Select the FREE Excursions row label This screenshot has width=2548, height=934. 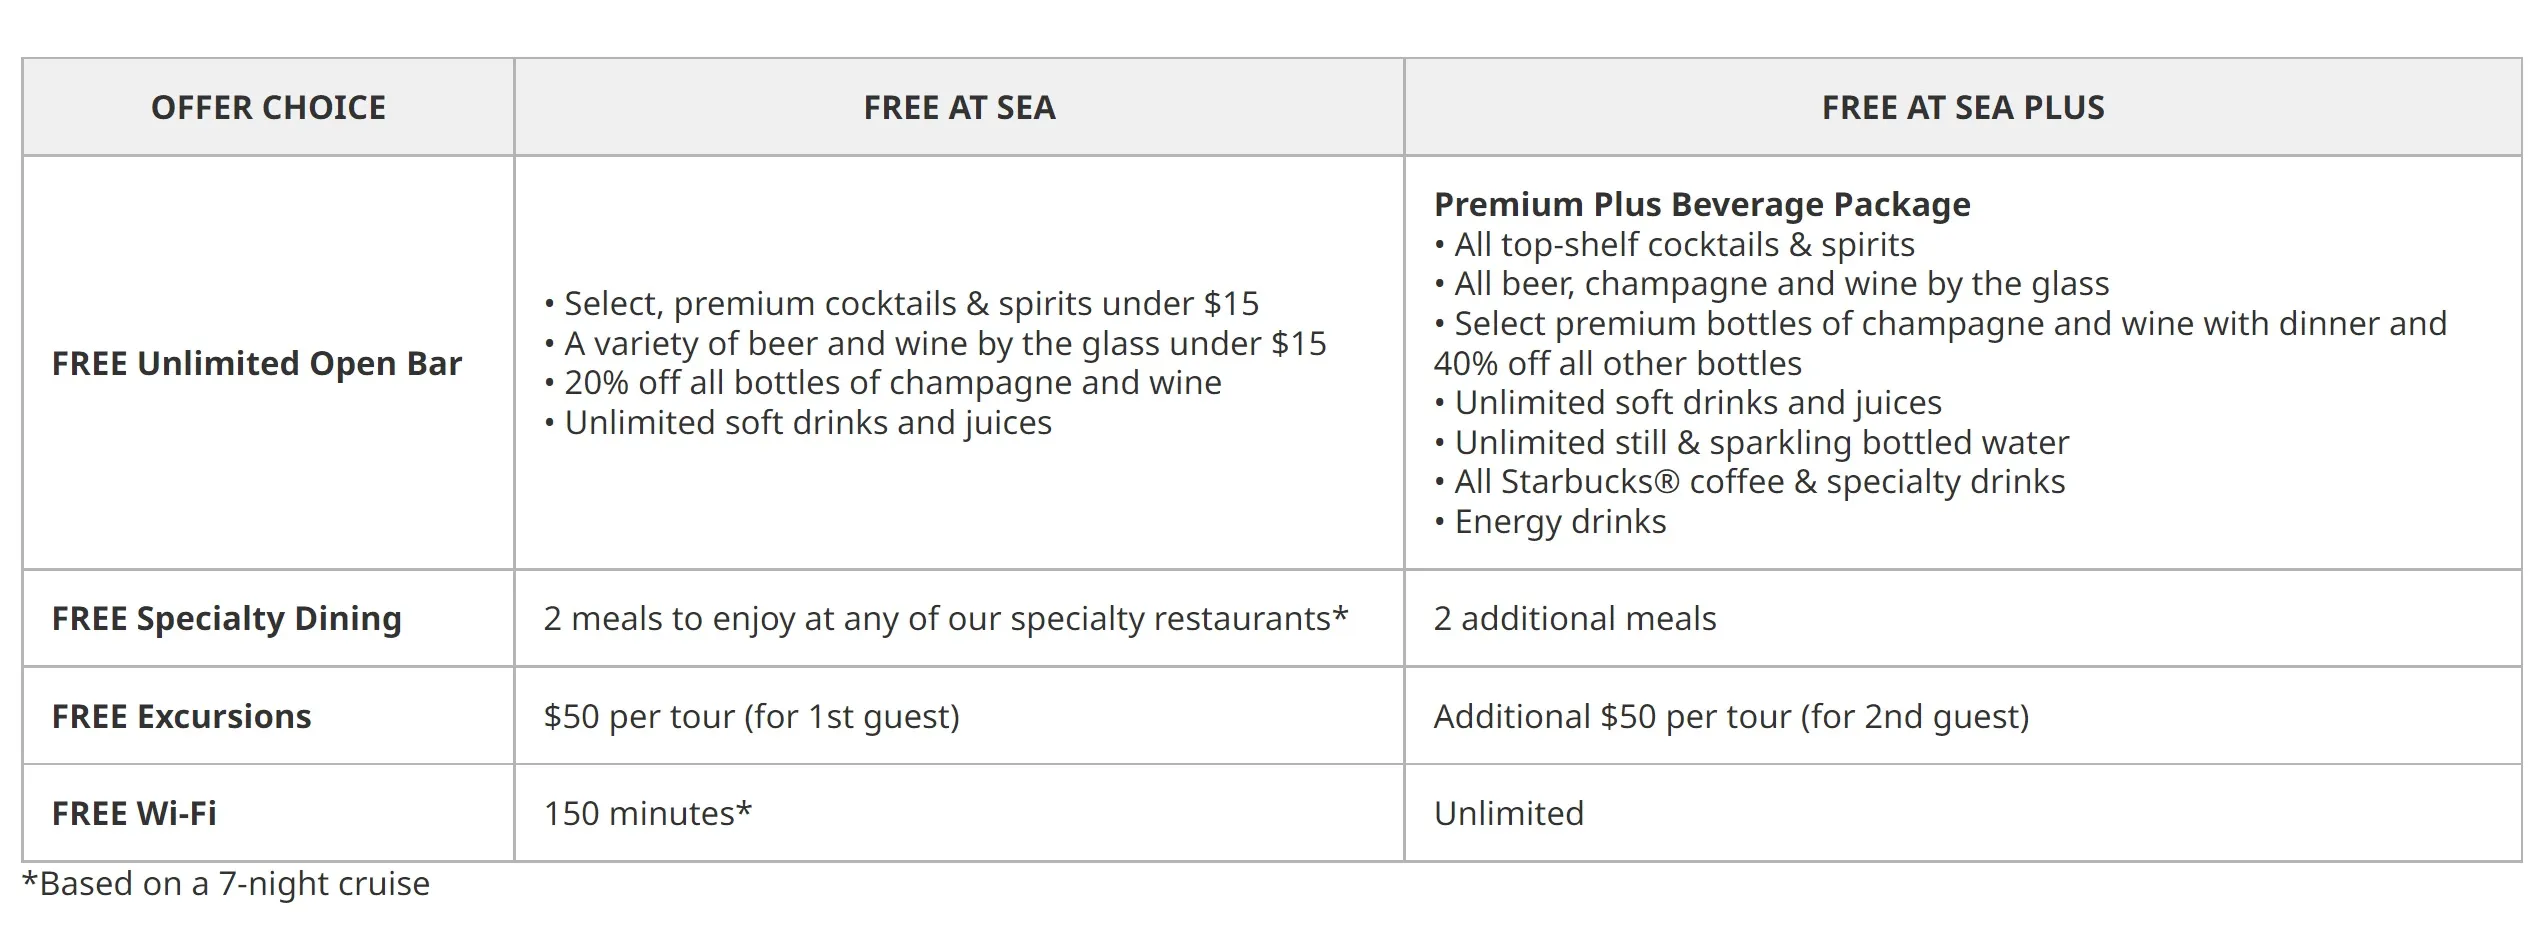[x=182, y=716]
